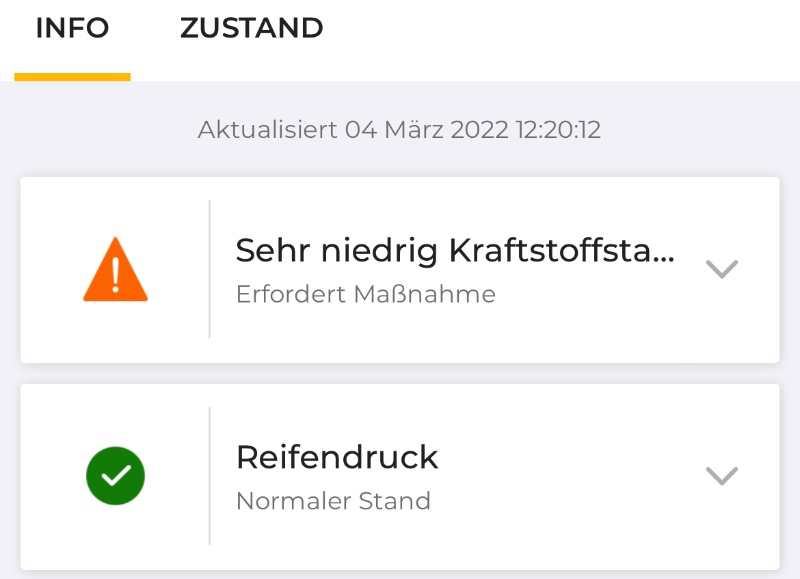Screen dimensions: 800x579
Task: Click the vertical divider in the Reifendruck card
Action: (x=209, y=476)
